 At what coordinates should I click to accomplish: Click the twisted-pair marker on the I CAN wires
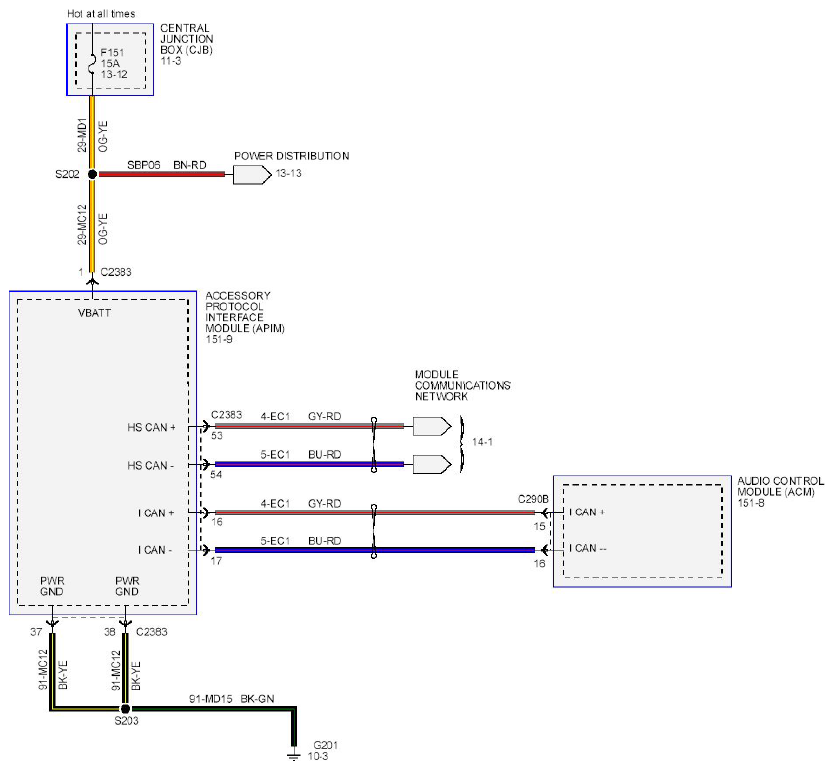point(374,531)
